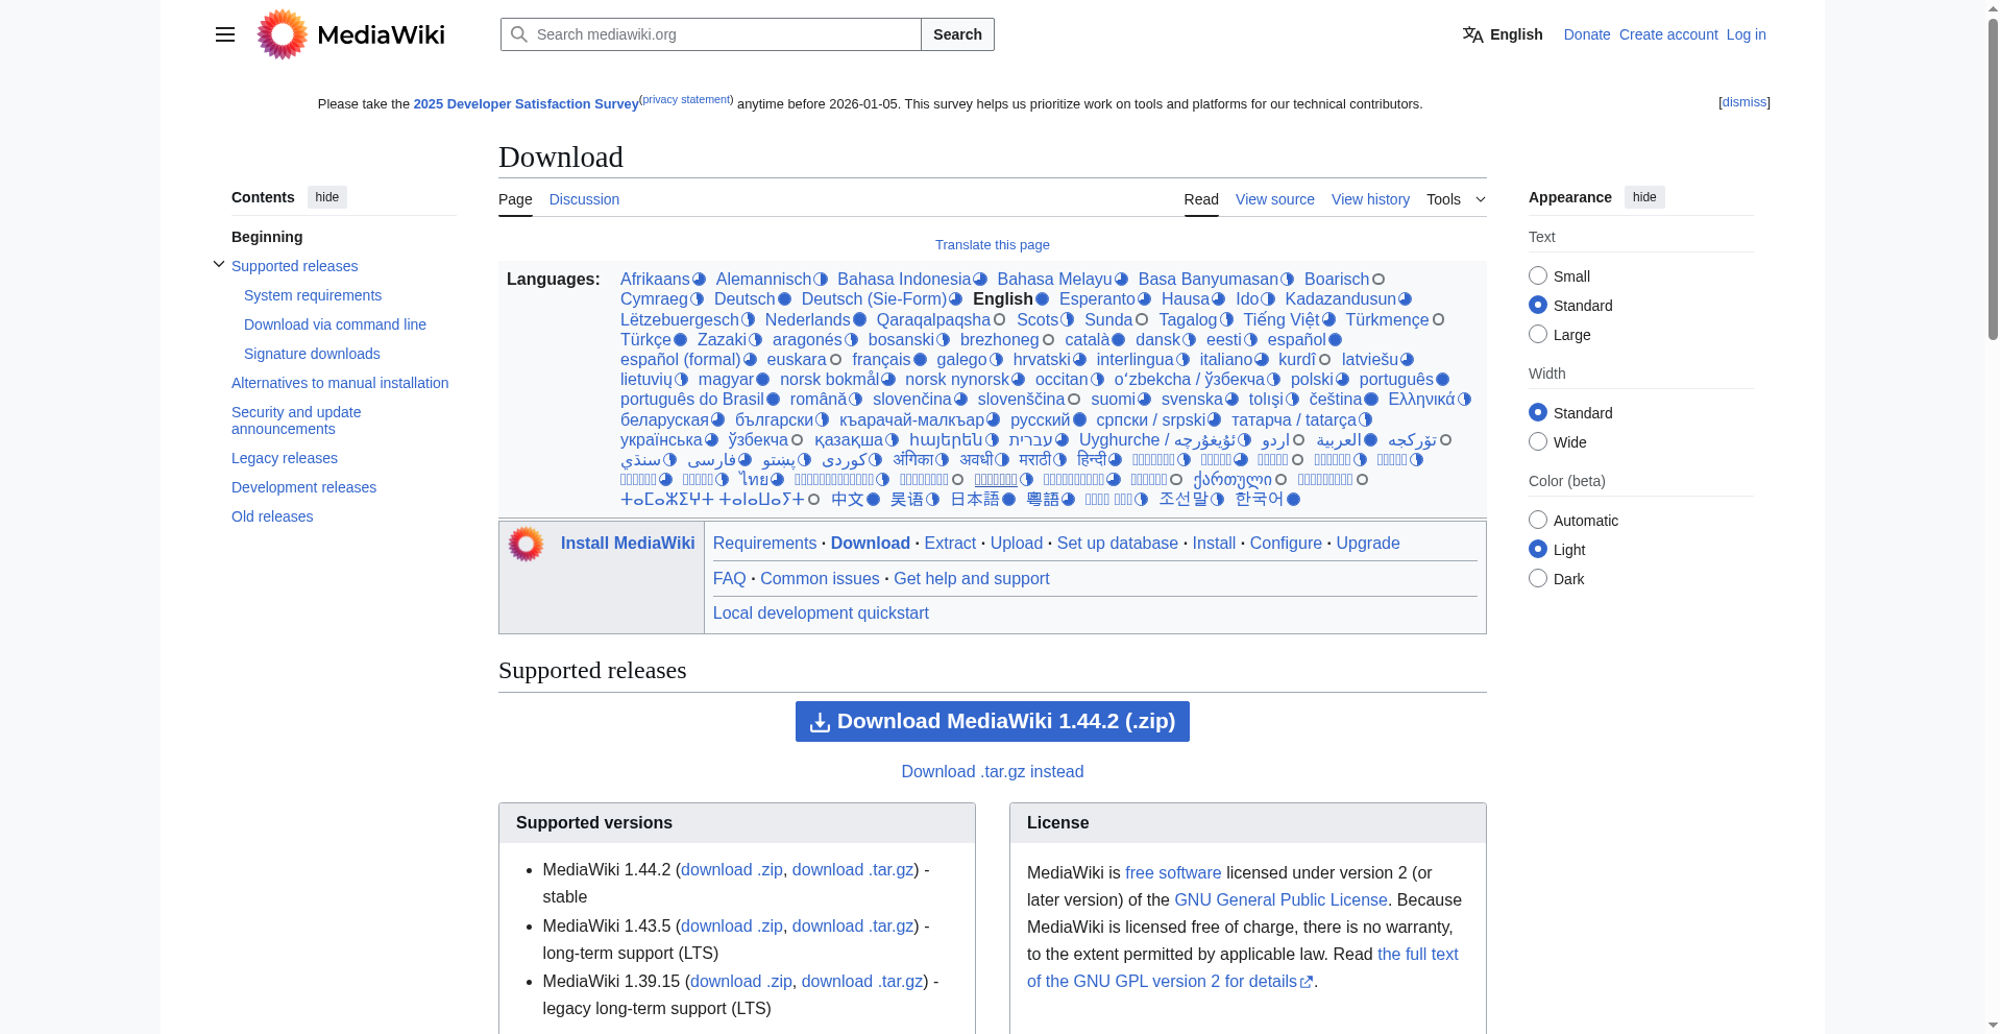This screenshot has width=2000, height=1034.
Task: Open the main menu hamburger icon
Action: point(225,35)
